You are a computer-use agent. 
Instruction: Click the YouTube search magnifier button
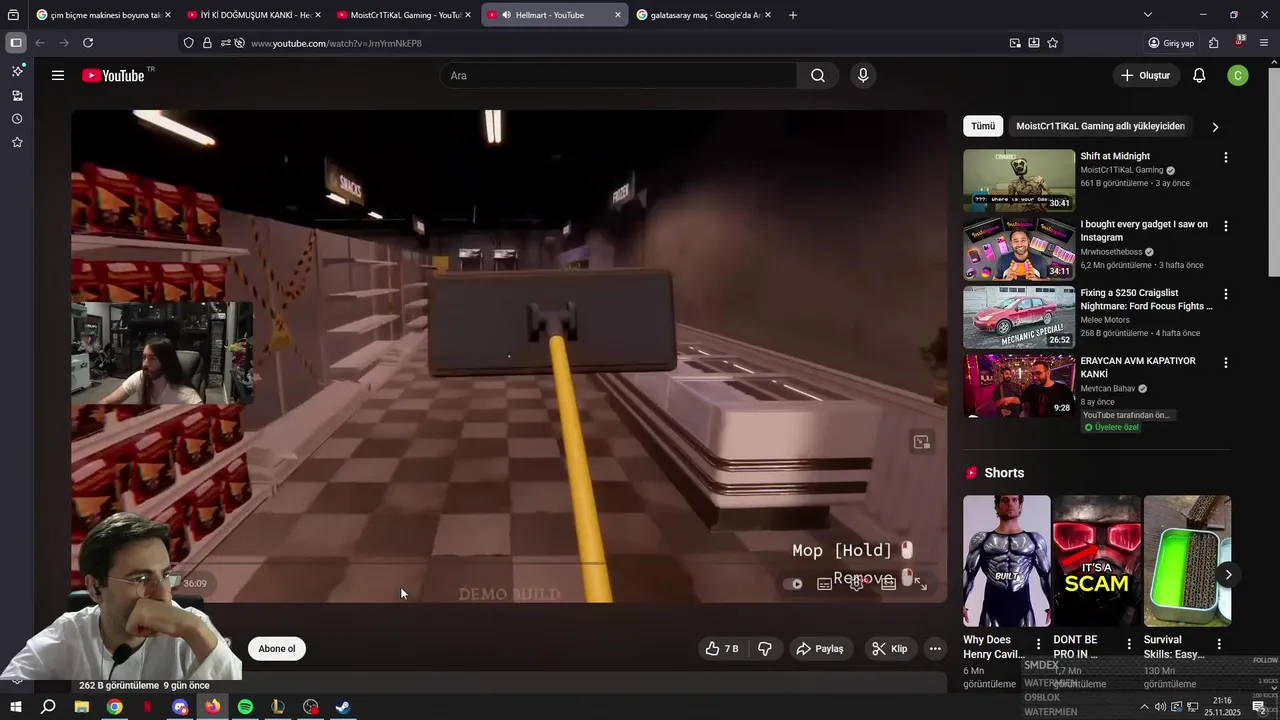818,75
